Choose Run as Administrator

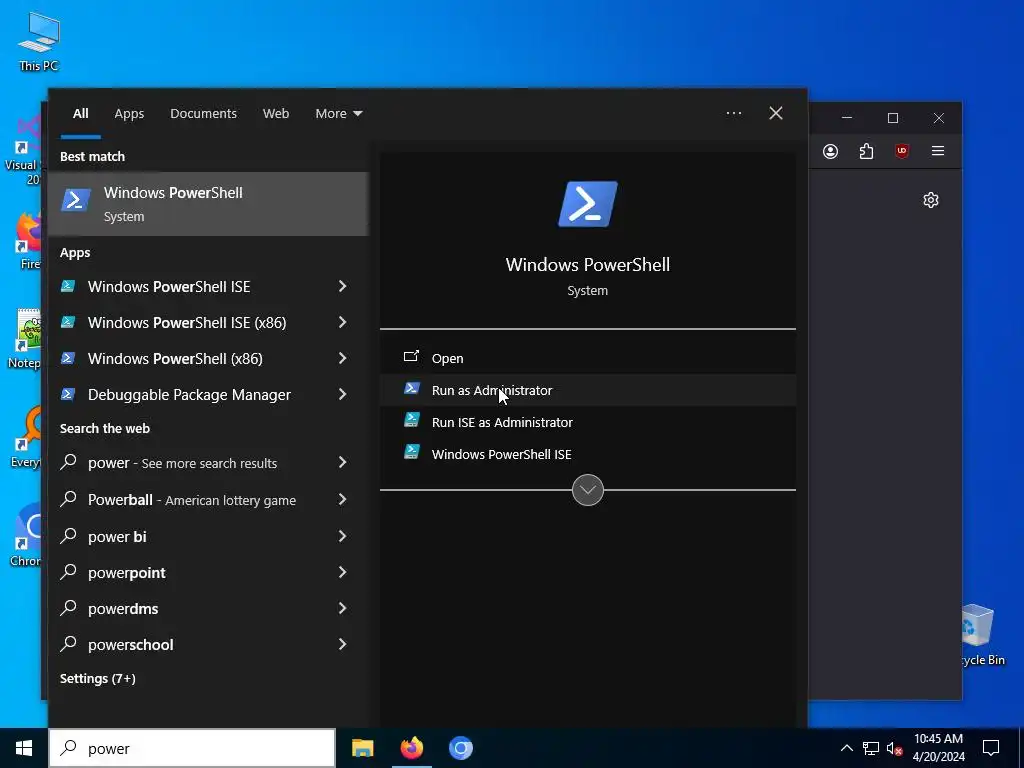click(588, 390)
